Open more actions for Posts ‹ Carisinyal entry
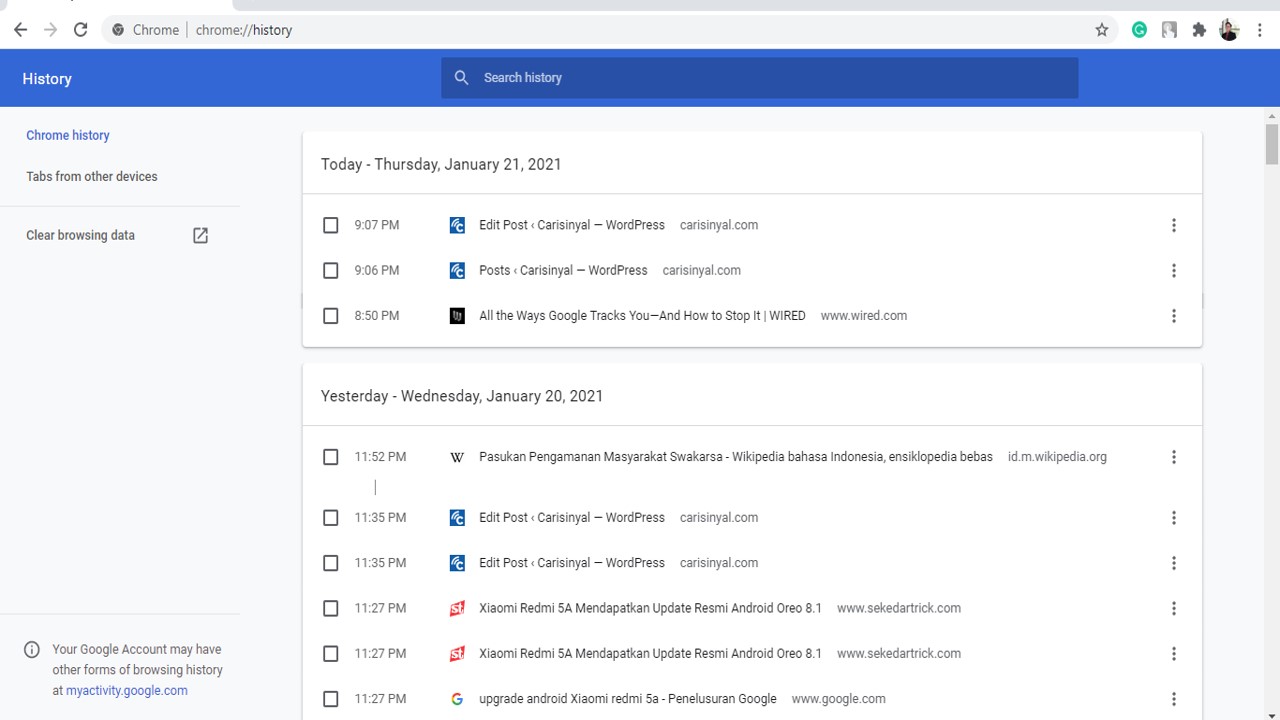Screen dimensions: 1280x720 click(x=1174, y=270)
